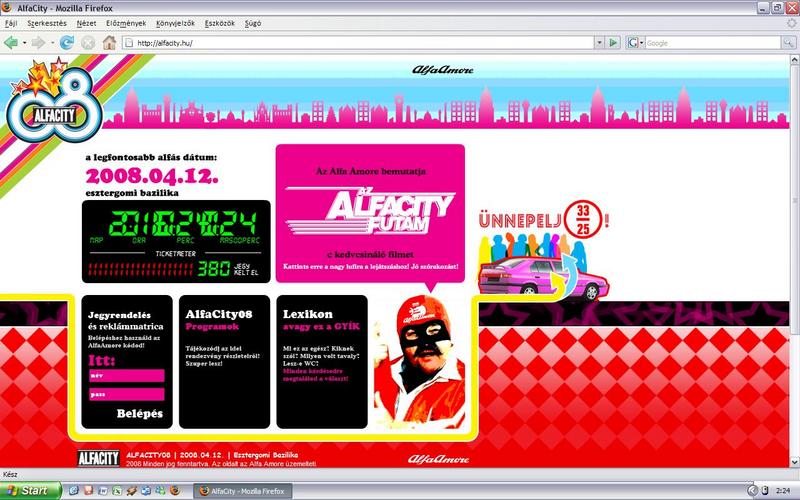Click the ticketmeter 380 counter

(x=213, y=268)
